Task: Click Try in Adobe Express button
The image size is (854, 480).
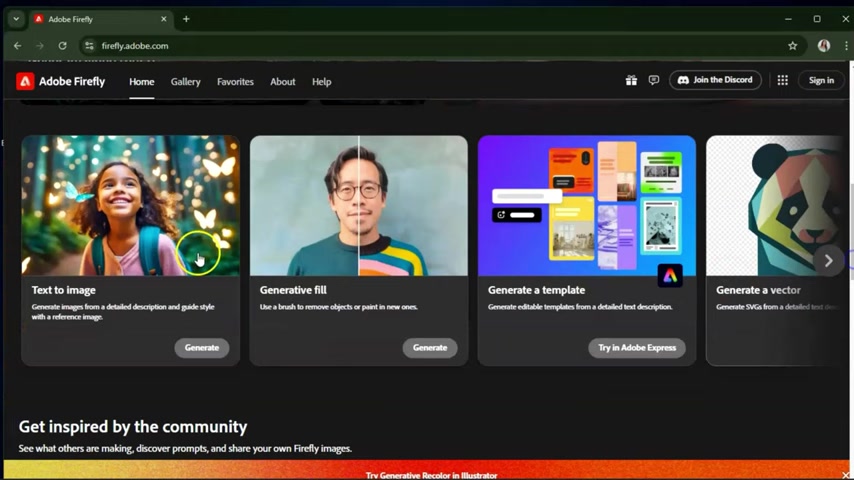Action: 637,348
